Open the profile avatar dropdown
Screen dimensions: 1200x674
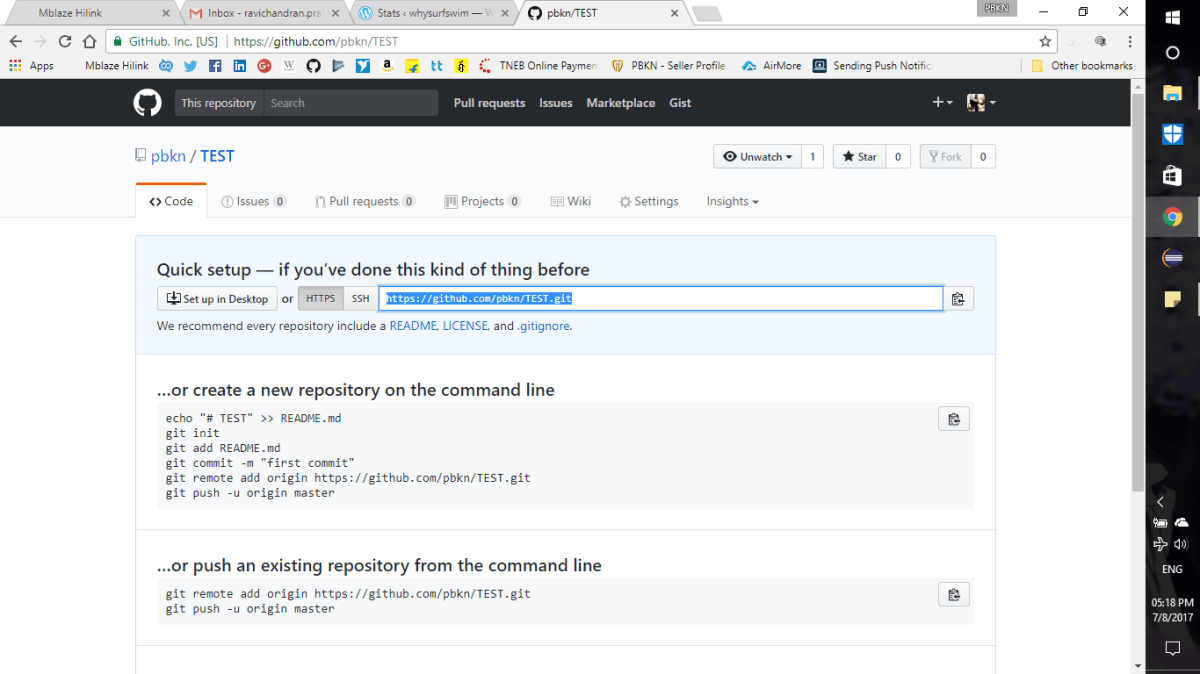coord(975,102)
